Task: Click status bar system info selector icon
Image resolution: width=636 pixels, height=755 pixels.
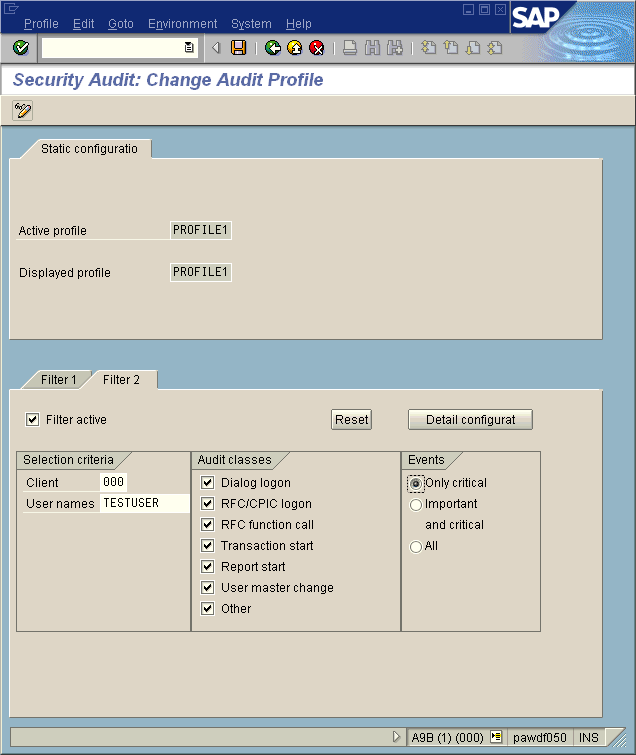Action: point(496,737)
